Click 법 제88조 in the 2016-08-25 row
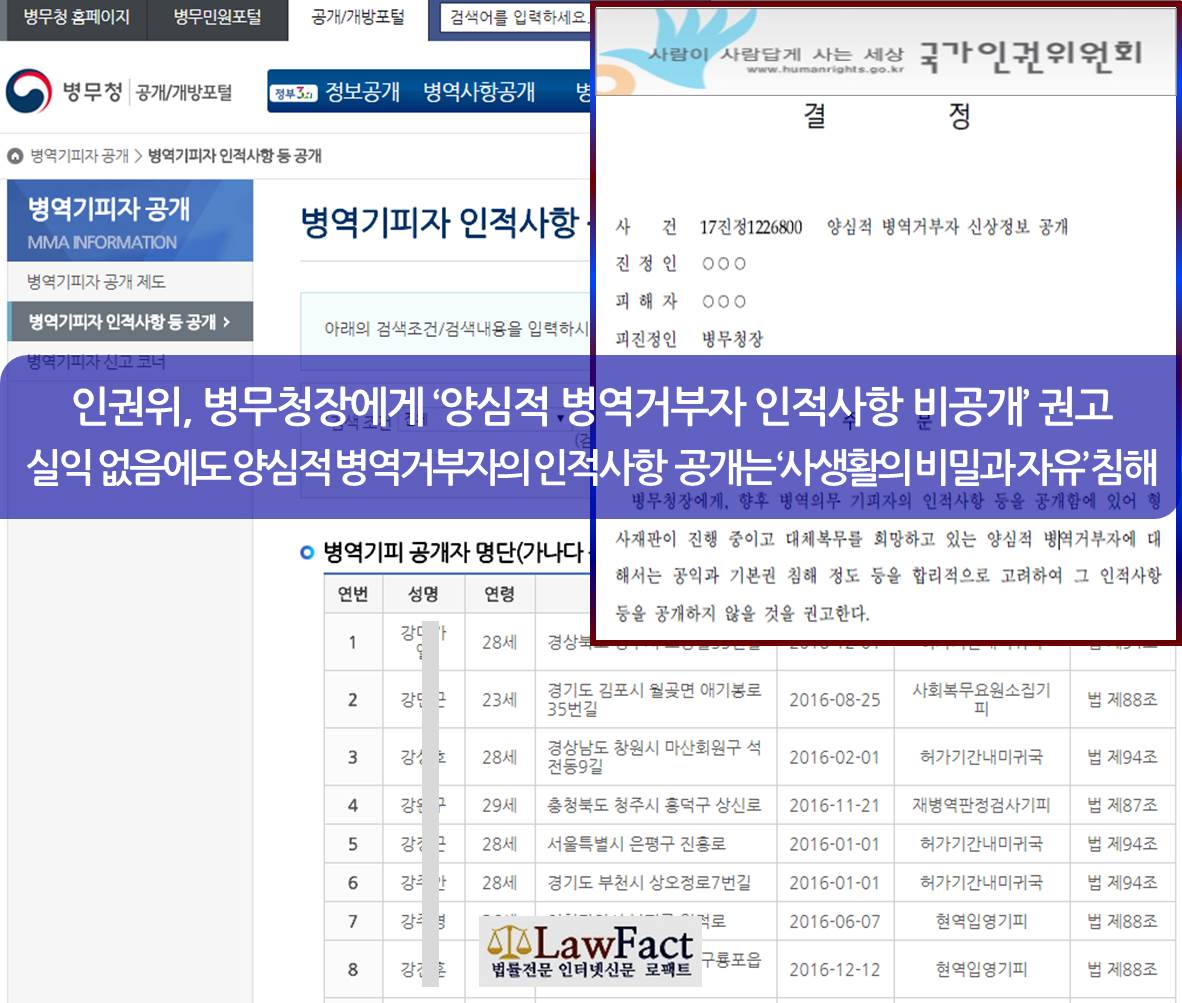The image size is (1182, 1003). [1122, 700]
